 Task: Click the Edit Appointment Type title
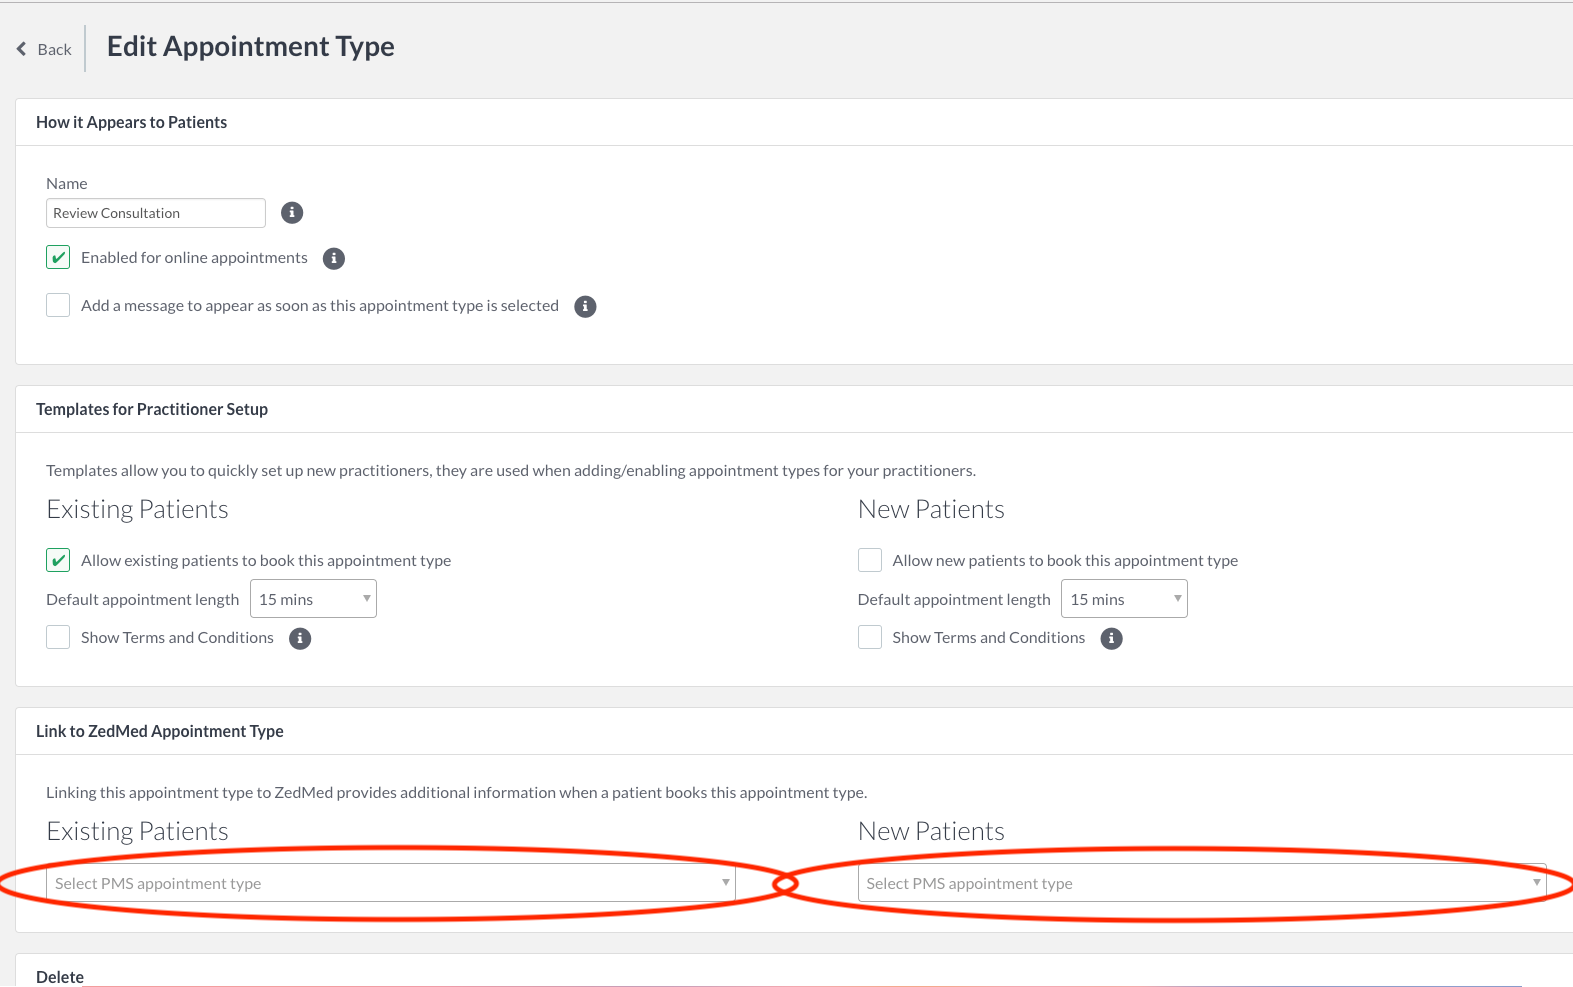point(251,47)
